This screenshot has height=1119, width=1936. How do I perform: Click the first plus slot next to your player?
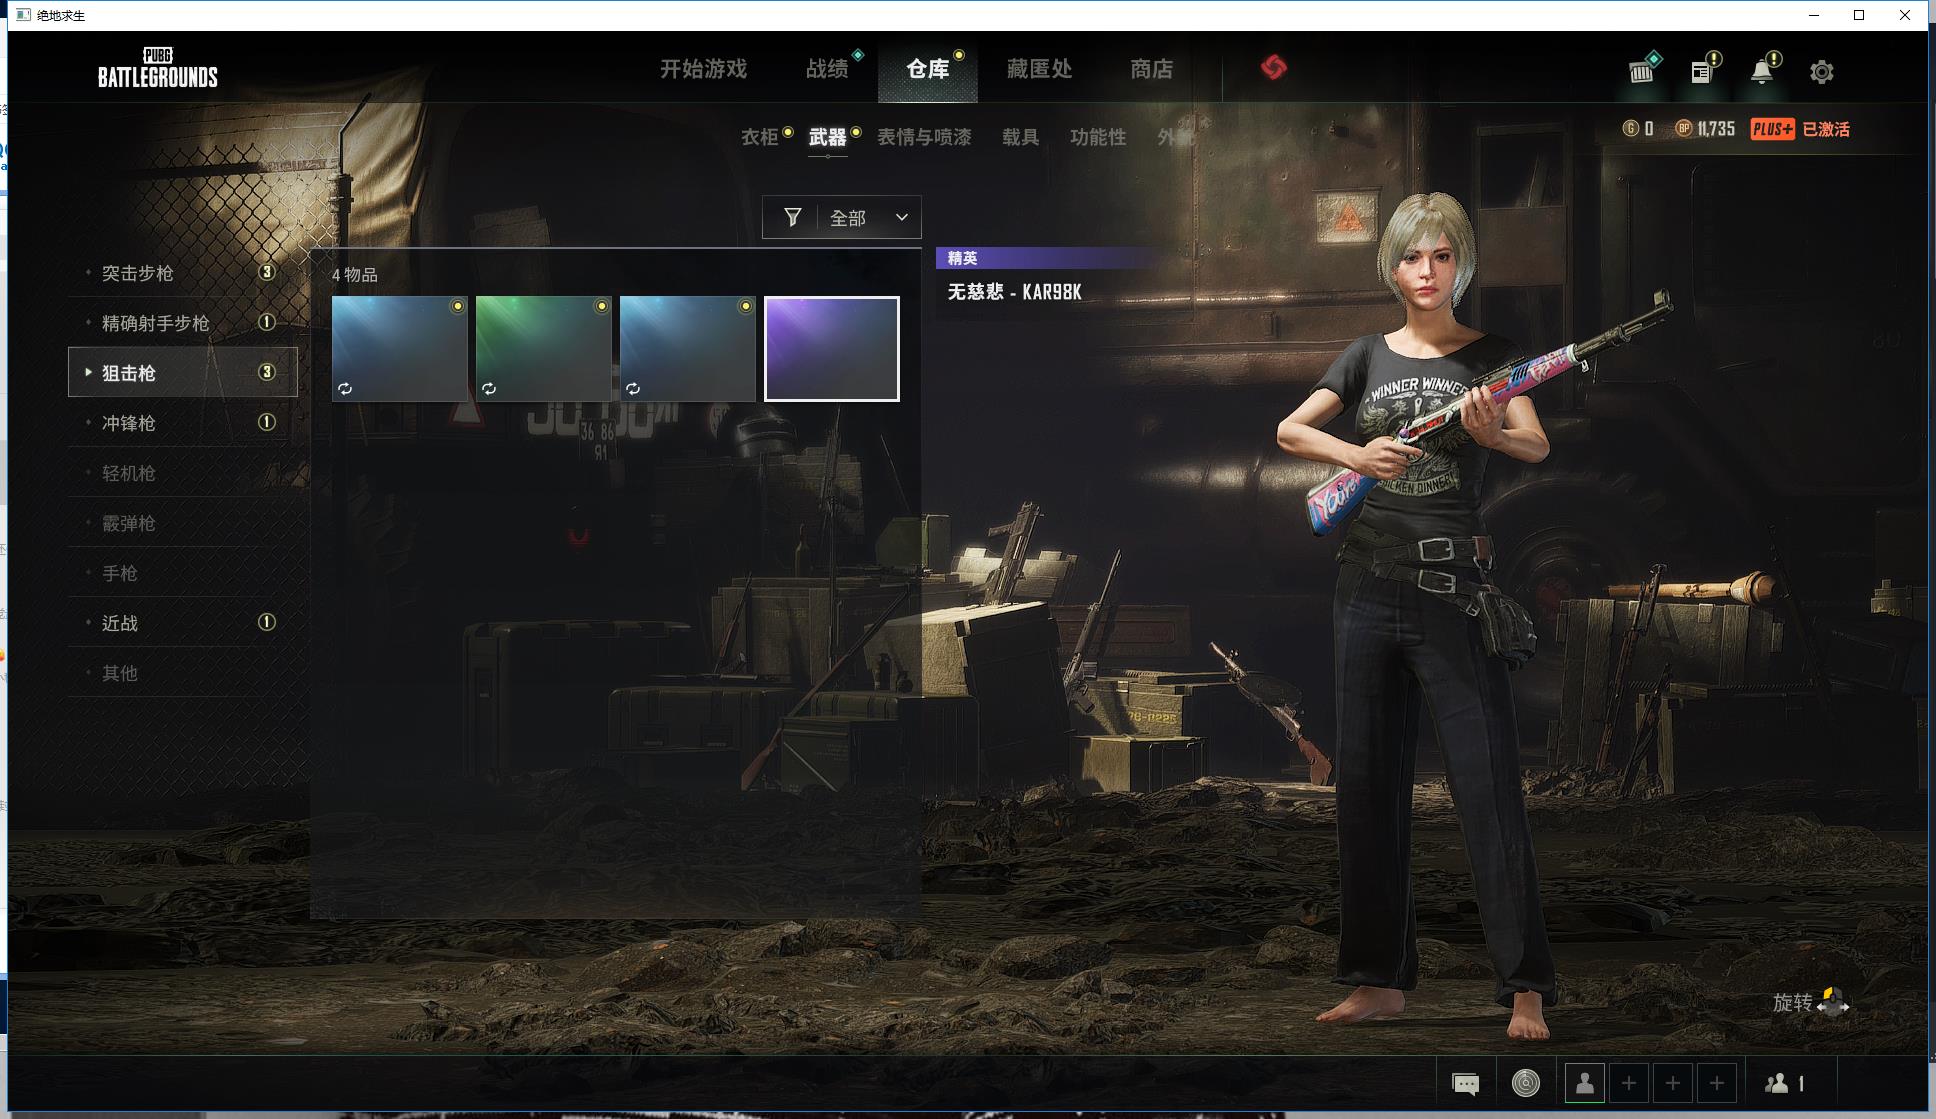coord(1629,1083)
